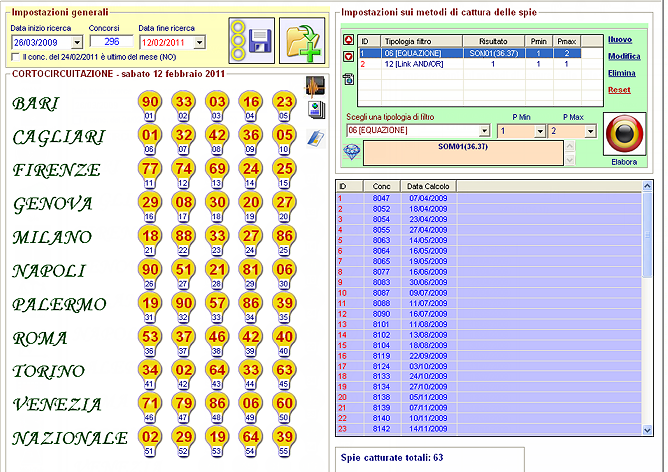Click the 'Pmax' column header
Viewport: 668px width, 472px height.
(x=567, y=41)
